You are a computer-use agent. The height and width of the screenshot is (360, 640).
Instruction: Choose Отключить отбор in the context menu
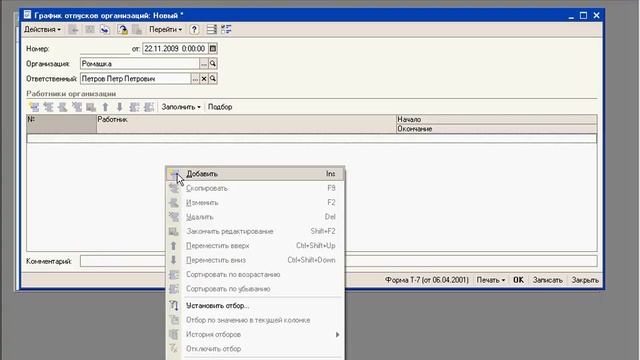255,349
